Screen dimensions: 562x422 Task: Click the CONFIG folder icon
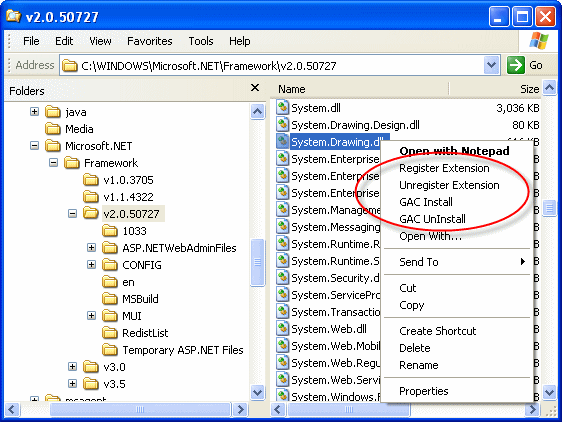click(x=110, y=265)
